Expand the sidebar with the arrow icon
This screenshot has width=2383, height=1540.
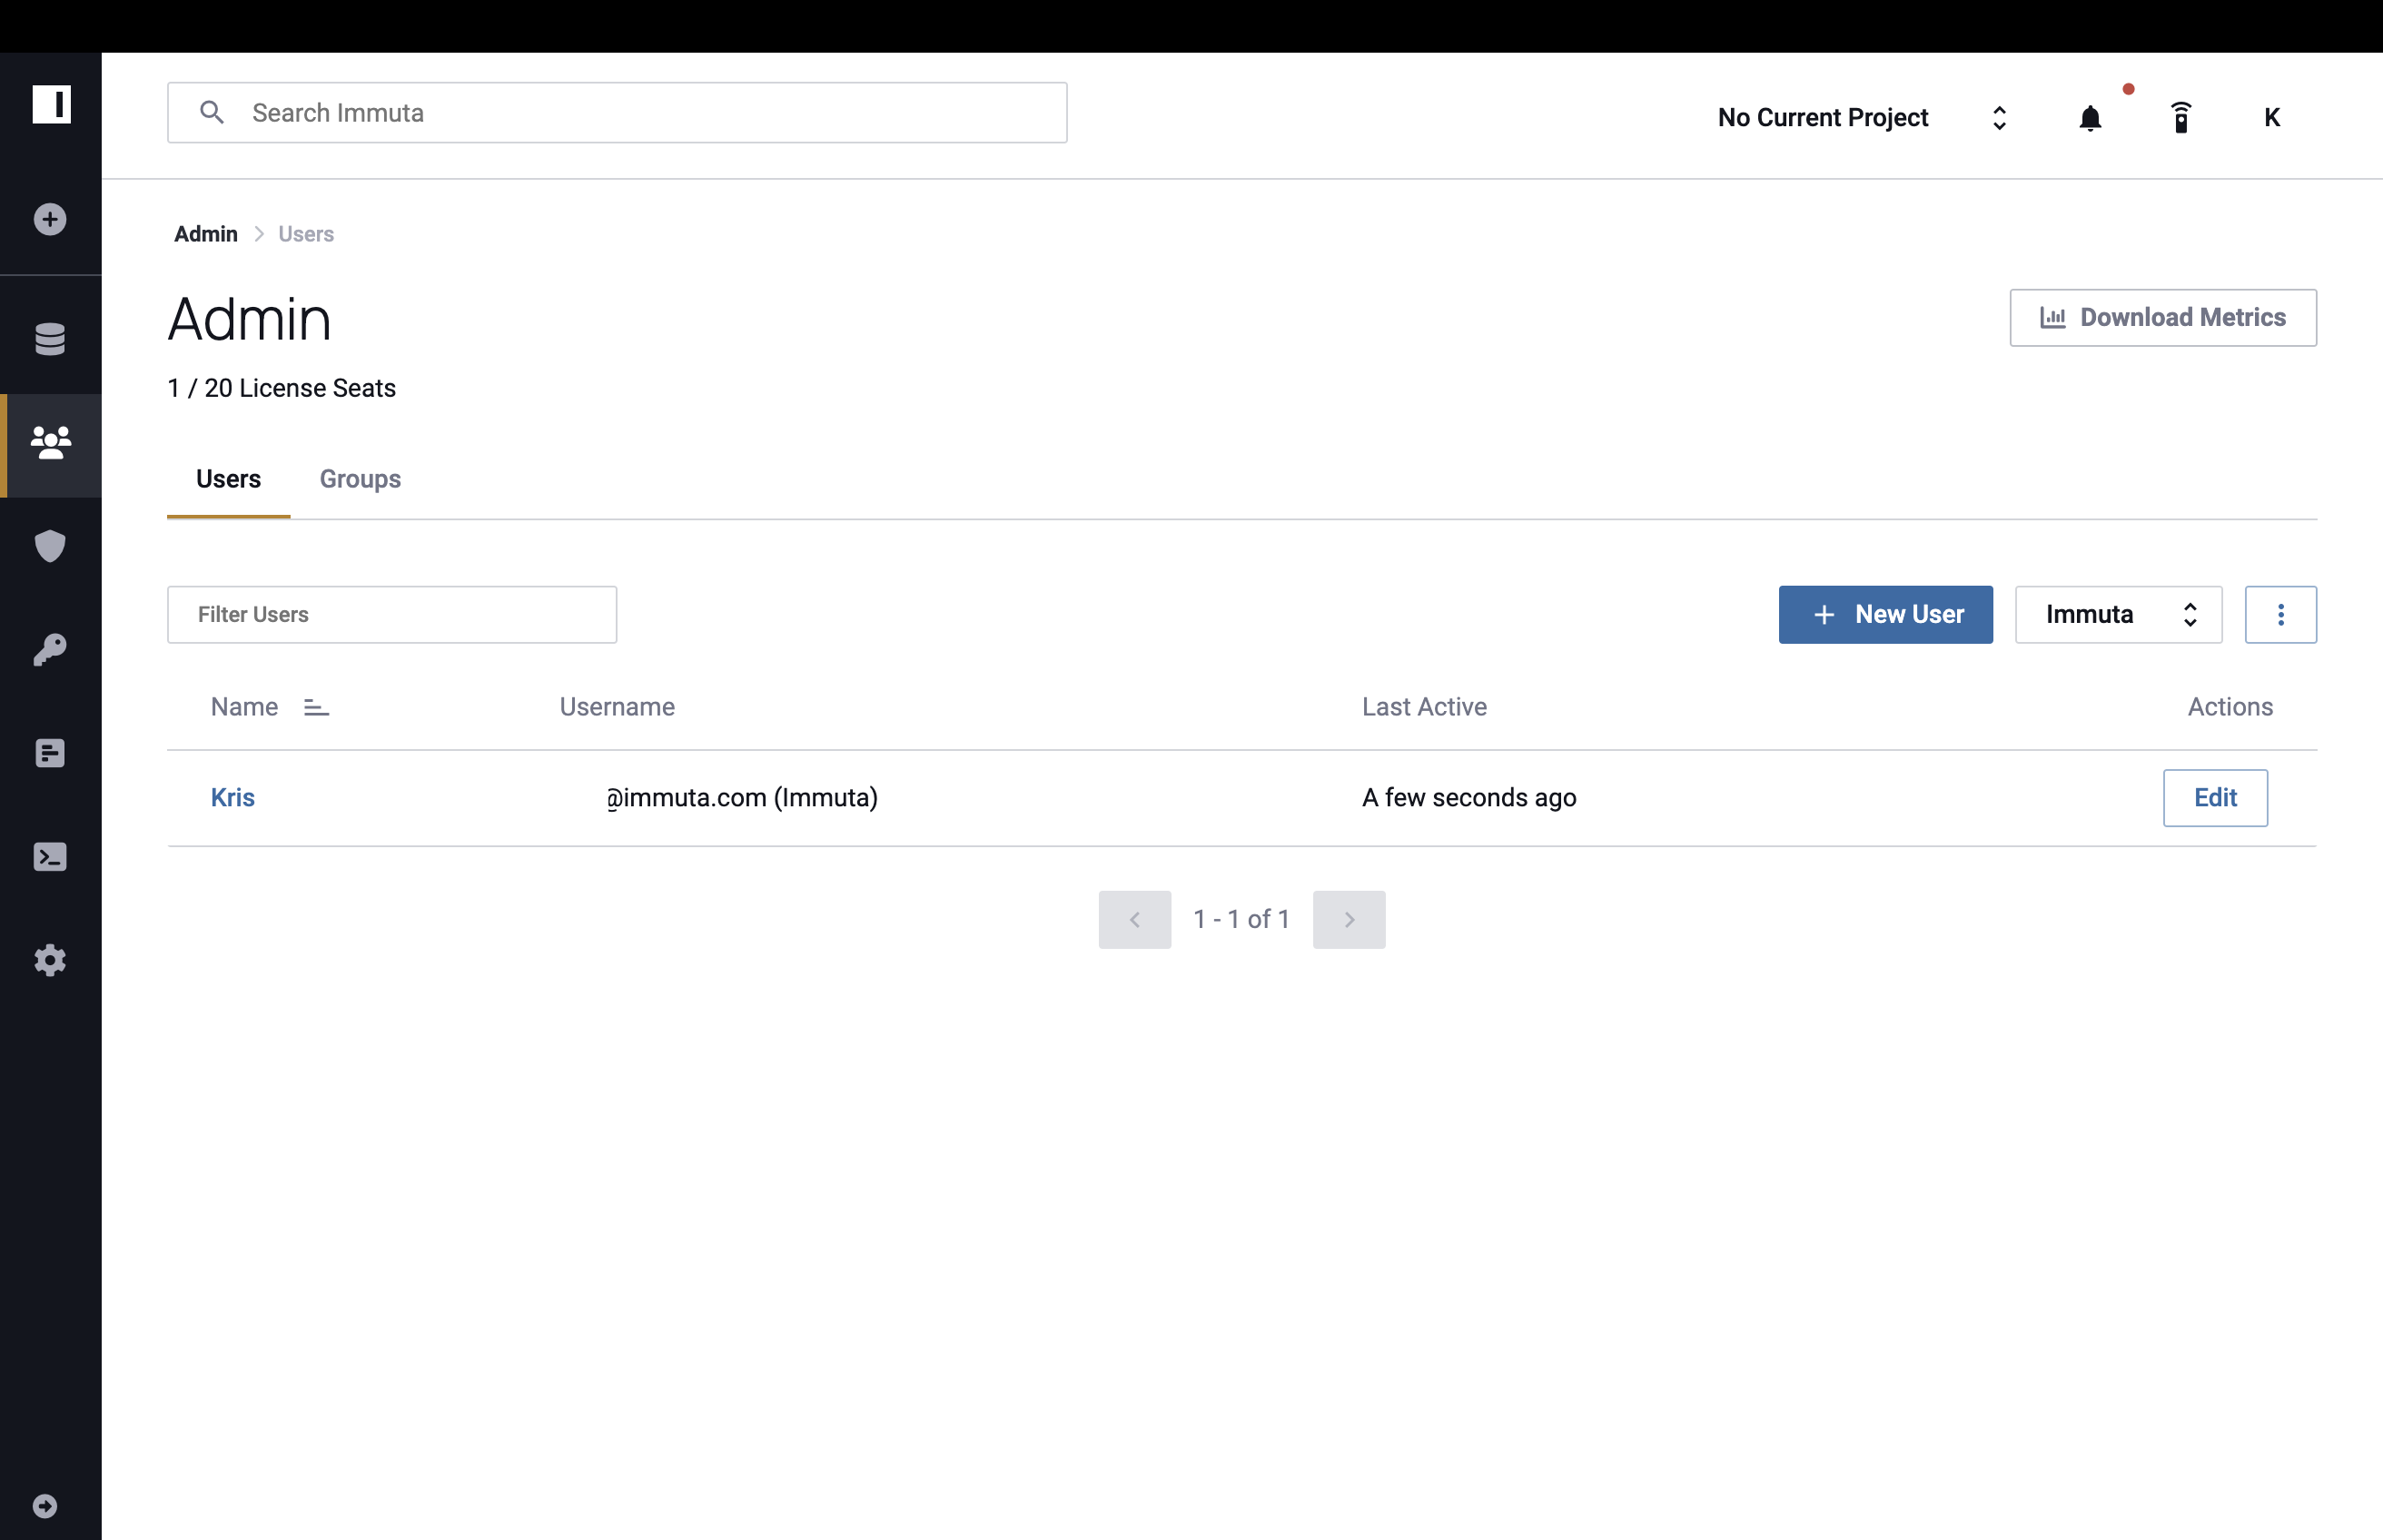coord(45,1505)
